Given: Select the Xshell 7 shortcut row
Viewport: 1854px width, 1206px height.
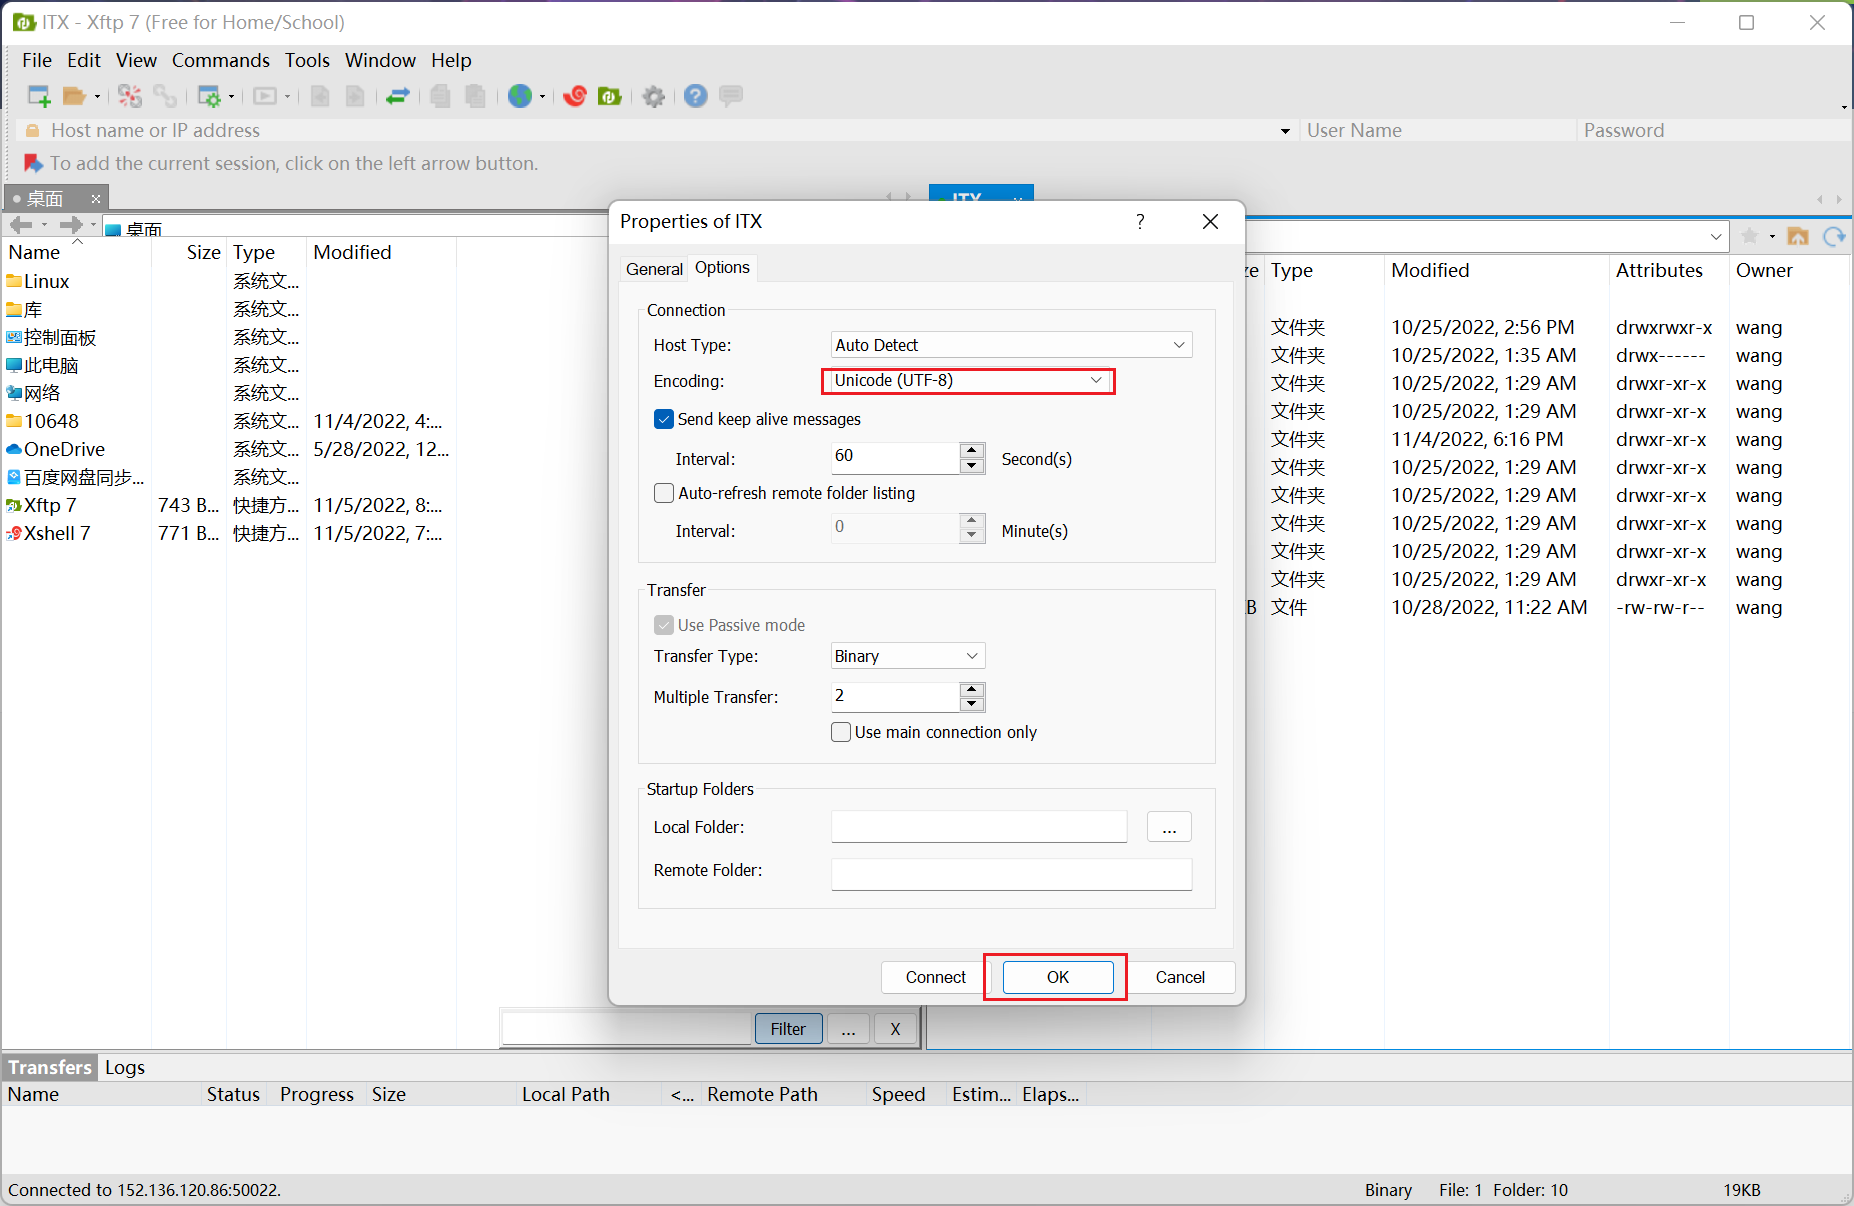Looking at the screenshot, I should (228, 533).
